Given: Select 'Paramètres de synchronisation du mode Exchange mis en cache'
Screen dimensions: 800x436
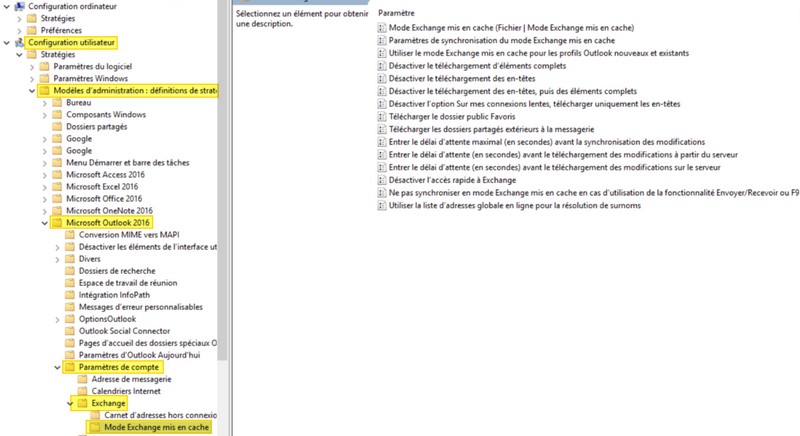Looking at the screenshot, I should pos(502,40).
